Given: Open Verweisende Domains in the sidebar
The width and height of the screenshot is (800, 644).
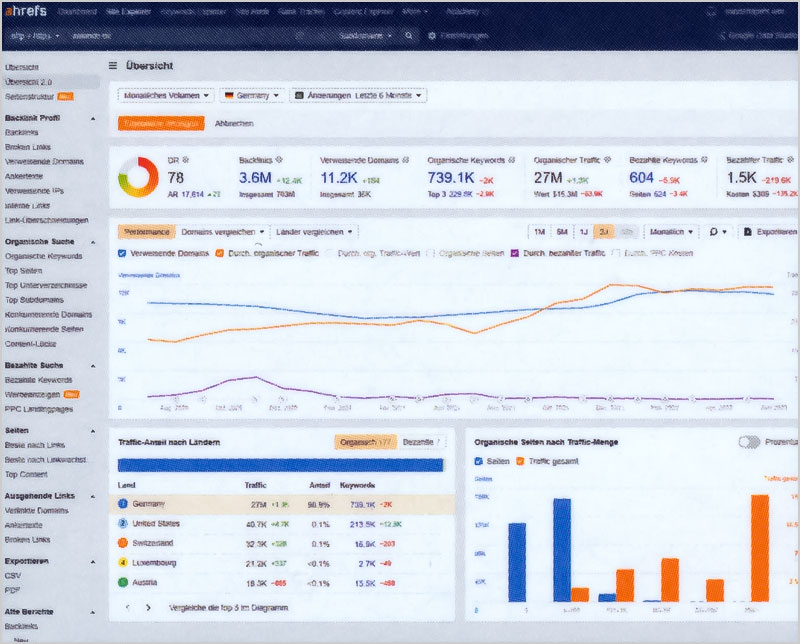Looking at the screenshot, I should pyautogui.click(x=44, y=161).
